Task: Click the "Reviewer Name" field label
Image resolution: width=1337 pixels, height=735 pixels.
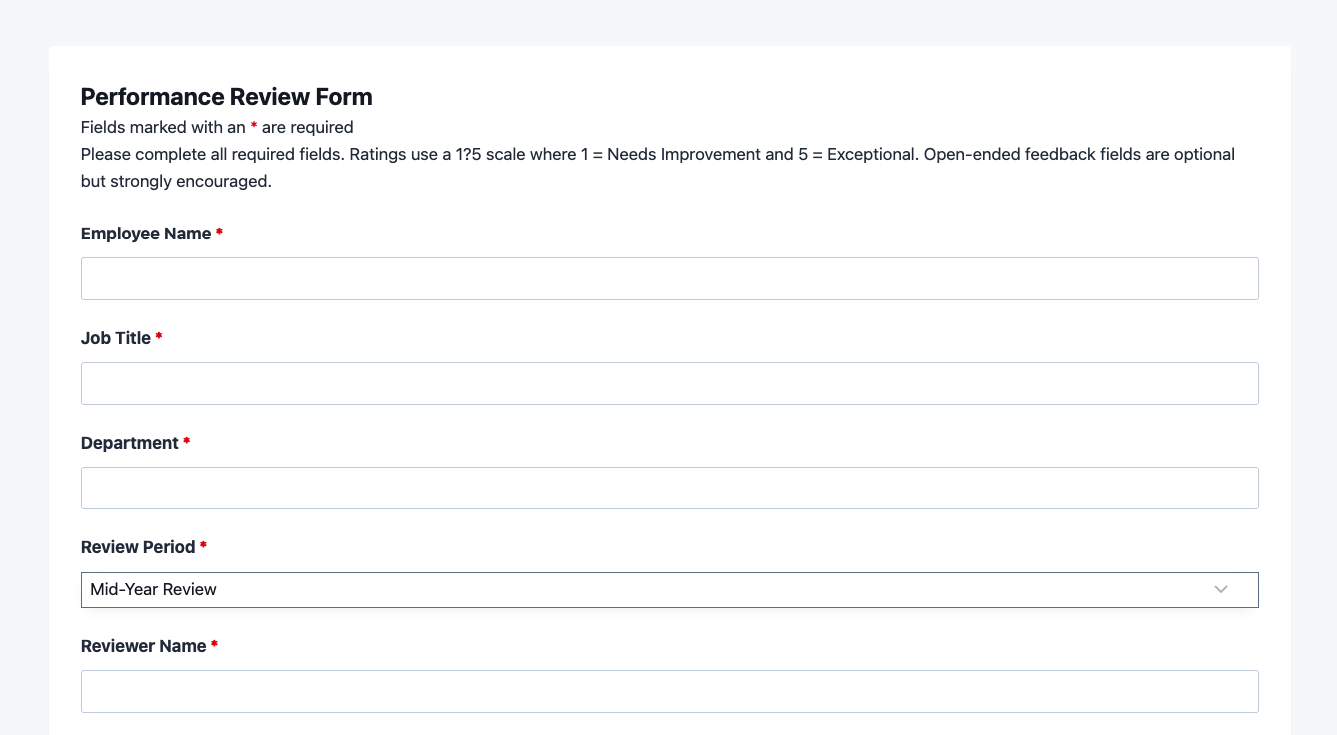Action: pos(143,646)
